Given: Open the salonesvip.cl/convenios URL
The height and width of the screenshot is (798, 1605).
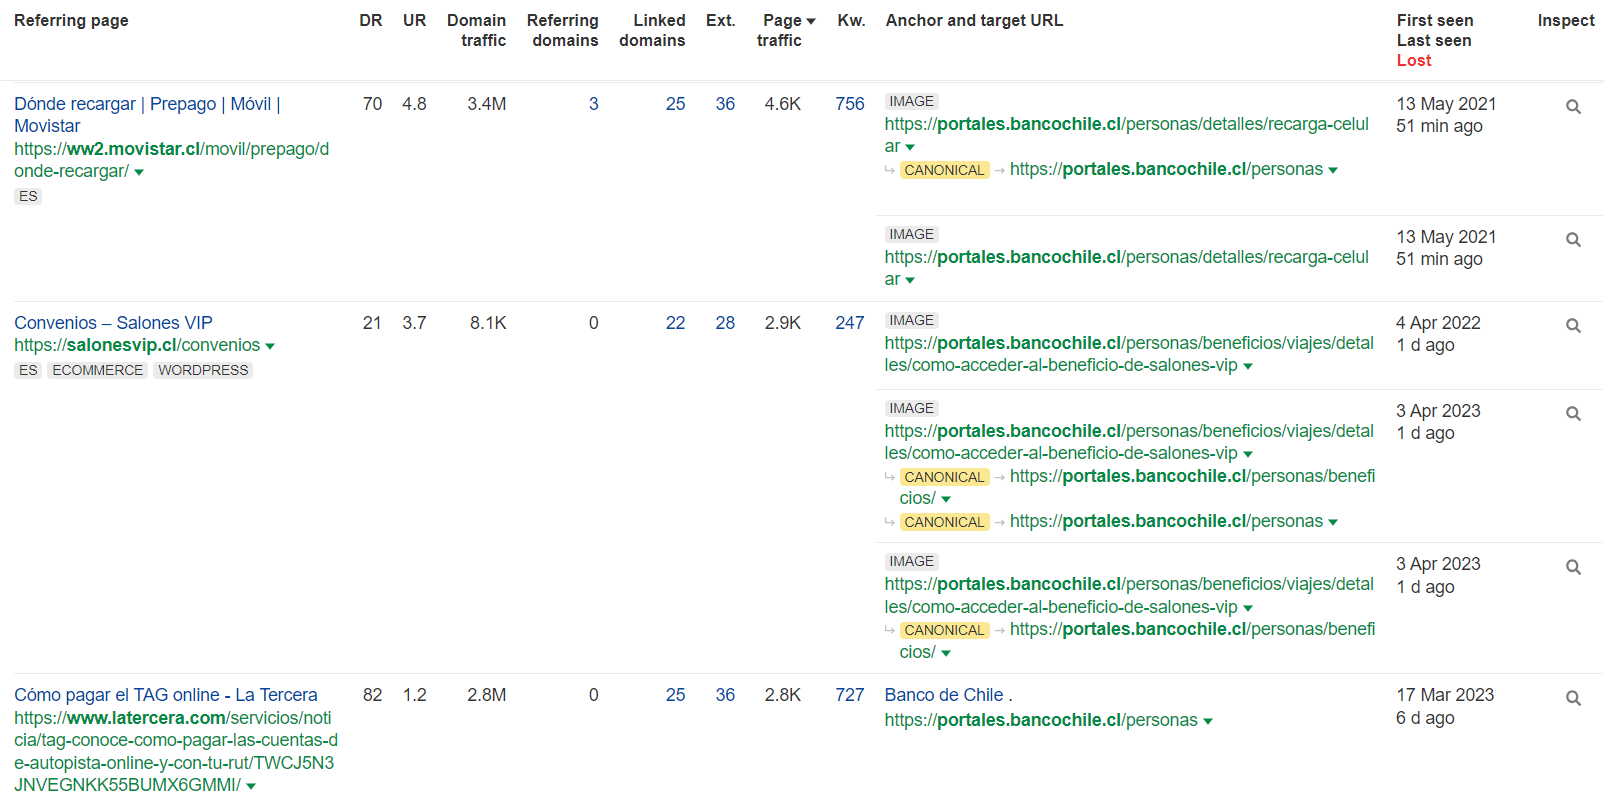Looking at the screenshot, I should pos(137,345).
